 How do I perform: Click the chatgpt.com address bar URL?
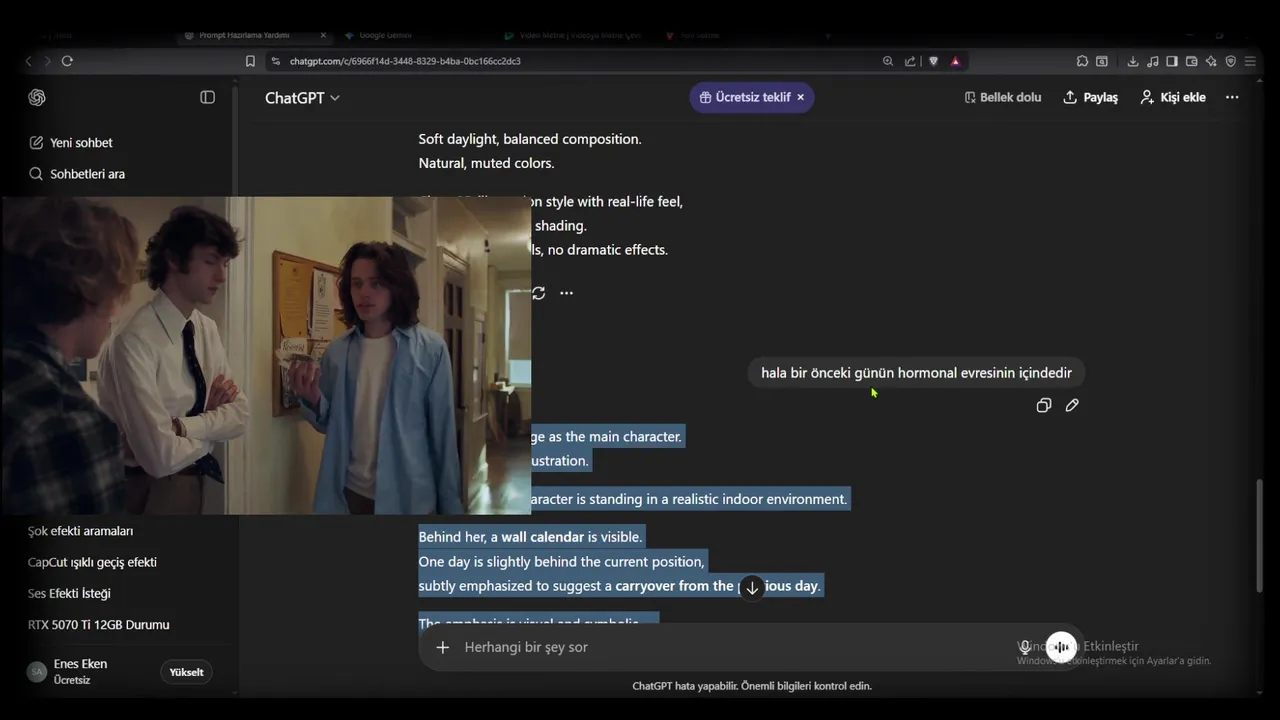coord(405,61)
